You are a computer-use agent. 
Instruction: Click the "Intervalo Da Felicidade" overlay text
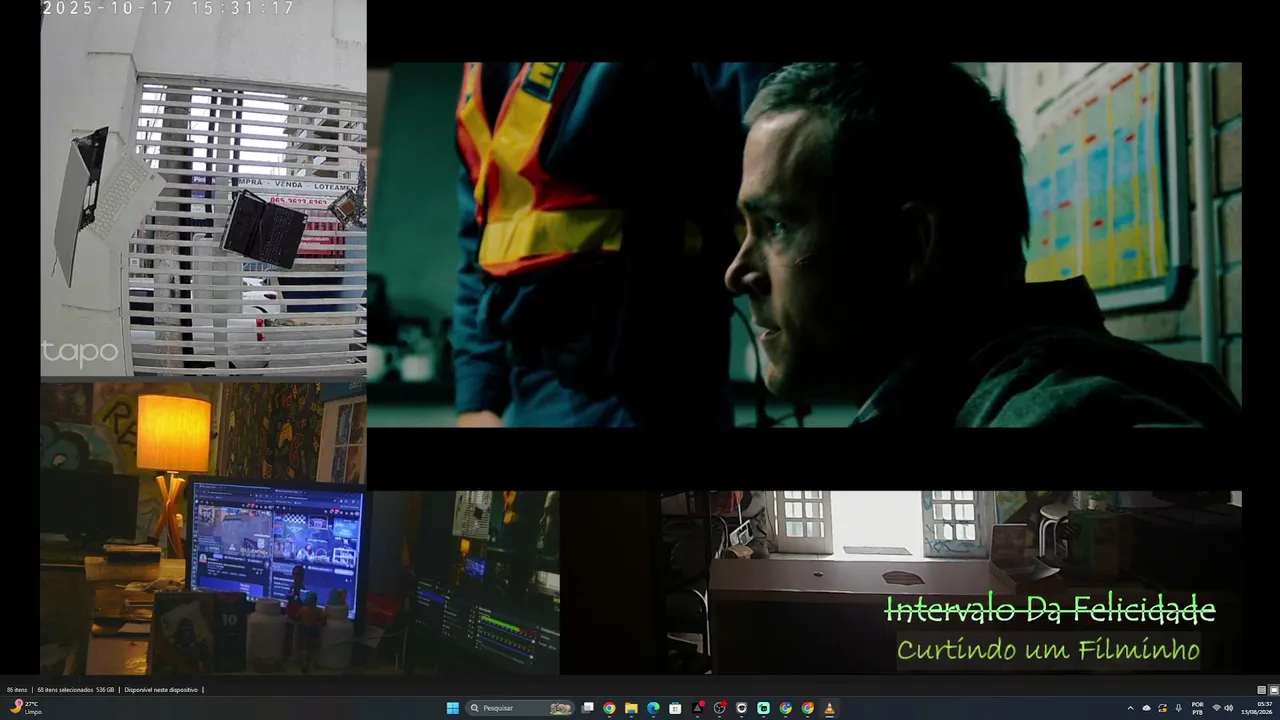pyautogui.click(x=1050, y=609)
